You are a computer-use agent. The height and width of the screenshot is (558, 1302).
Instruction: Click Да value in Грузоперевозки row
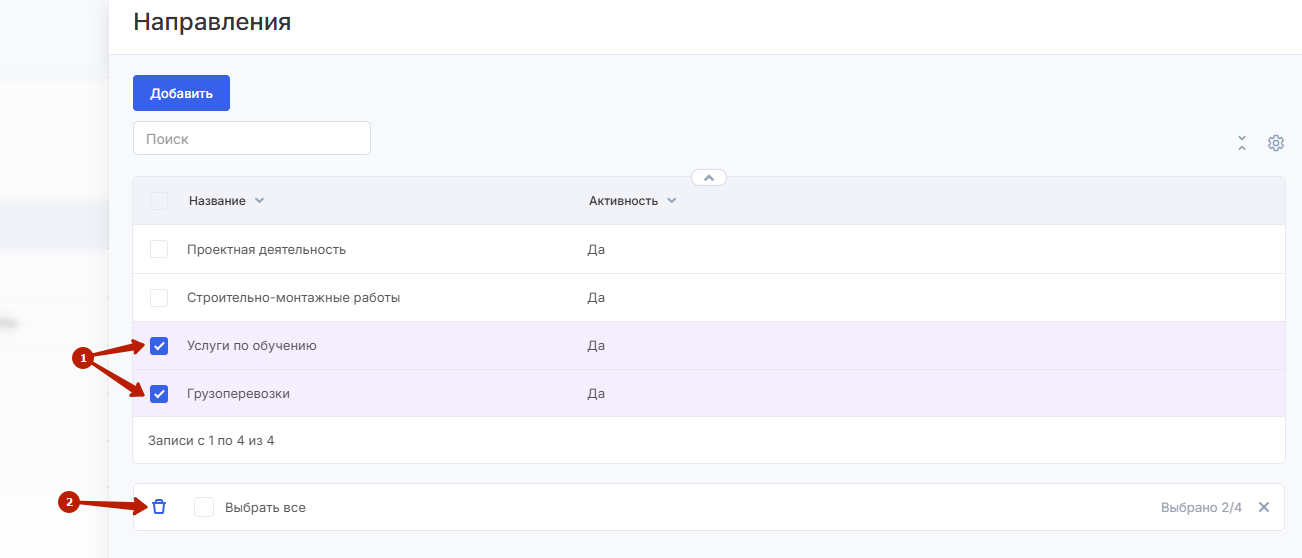(596, 394)
